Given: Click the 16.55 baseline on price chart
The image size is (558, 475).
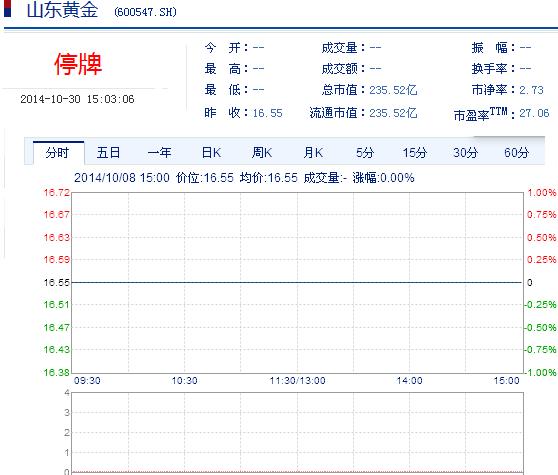Looking at the screenshot, I should [297, 283].
